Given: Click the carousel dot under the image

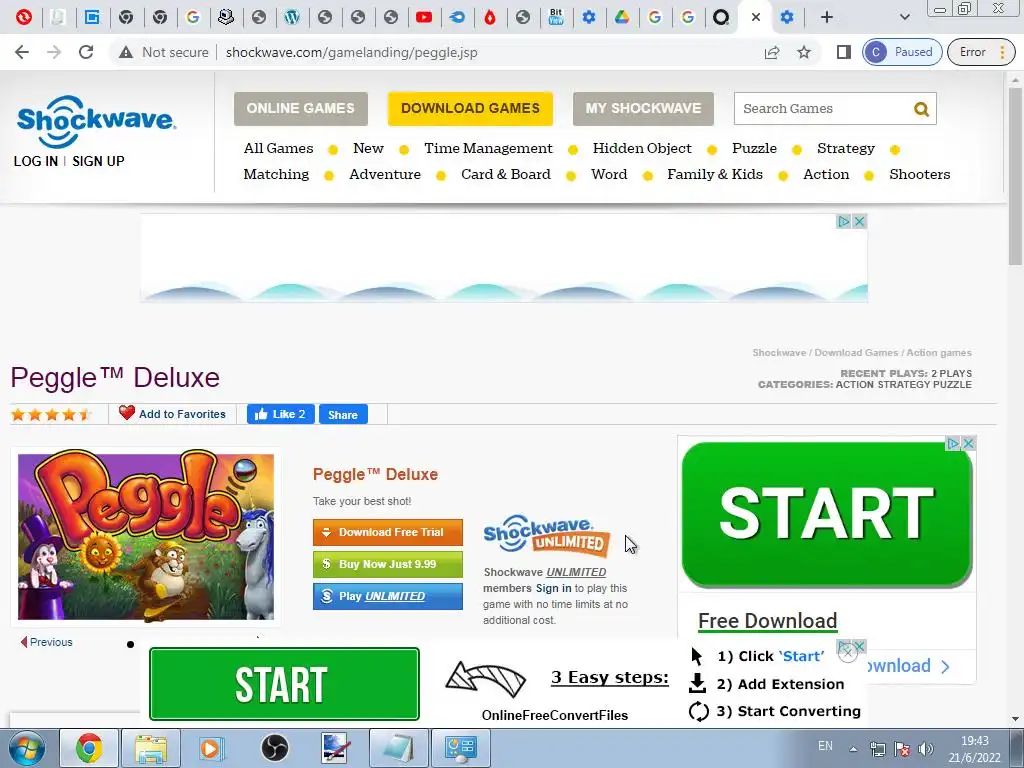Looking at the screenshot, I should click(131, 645).
